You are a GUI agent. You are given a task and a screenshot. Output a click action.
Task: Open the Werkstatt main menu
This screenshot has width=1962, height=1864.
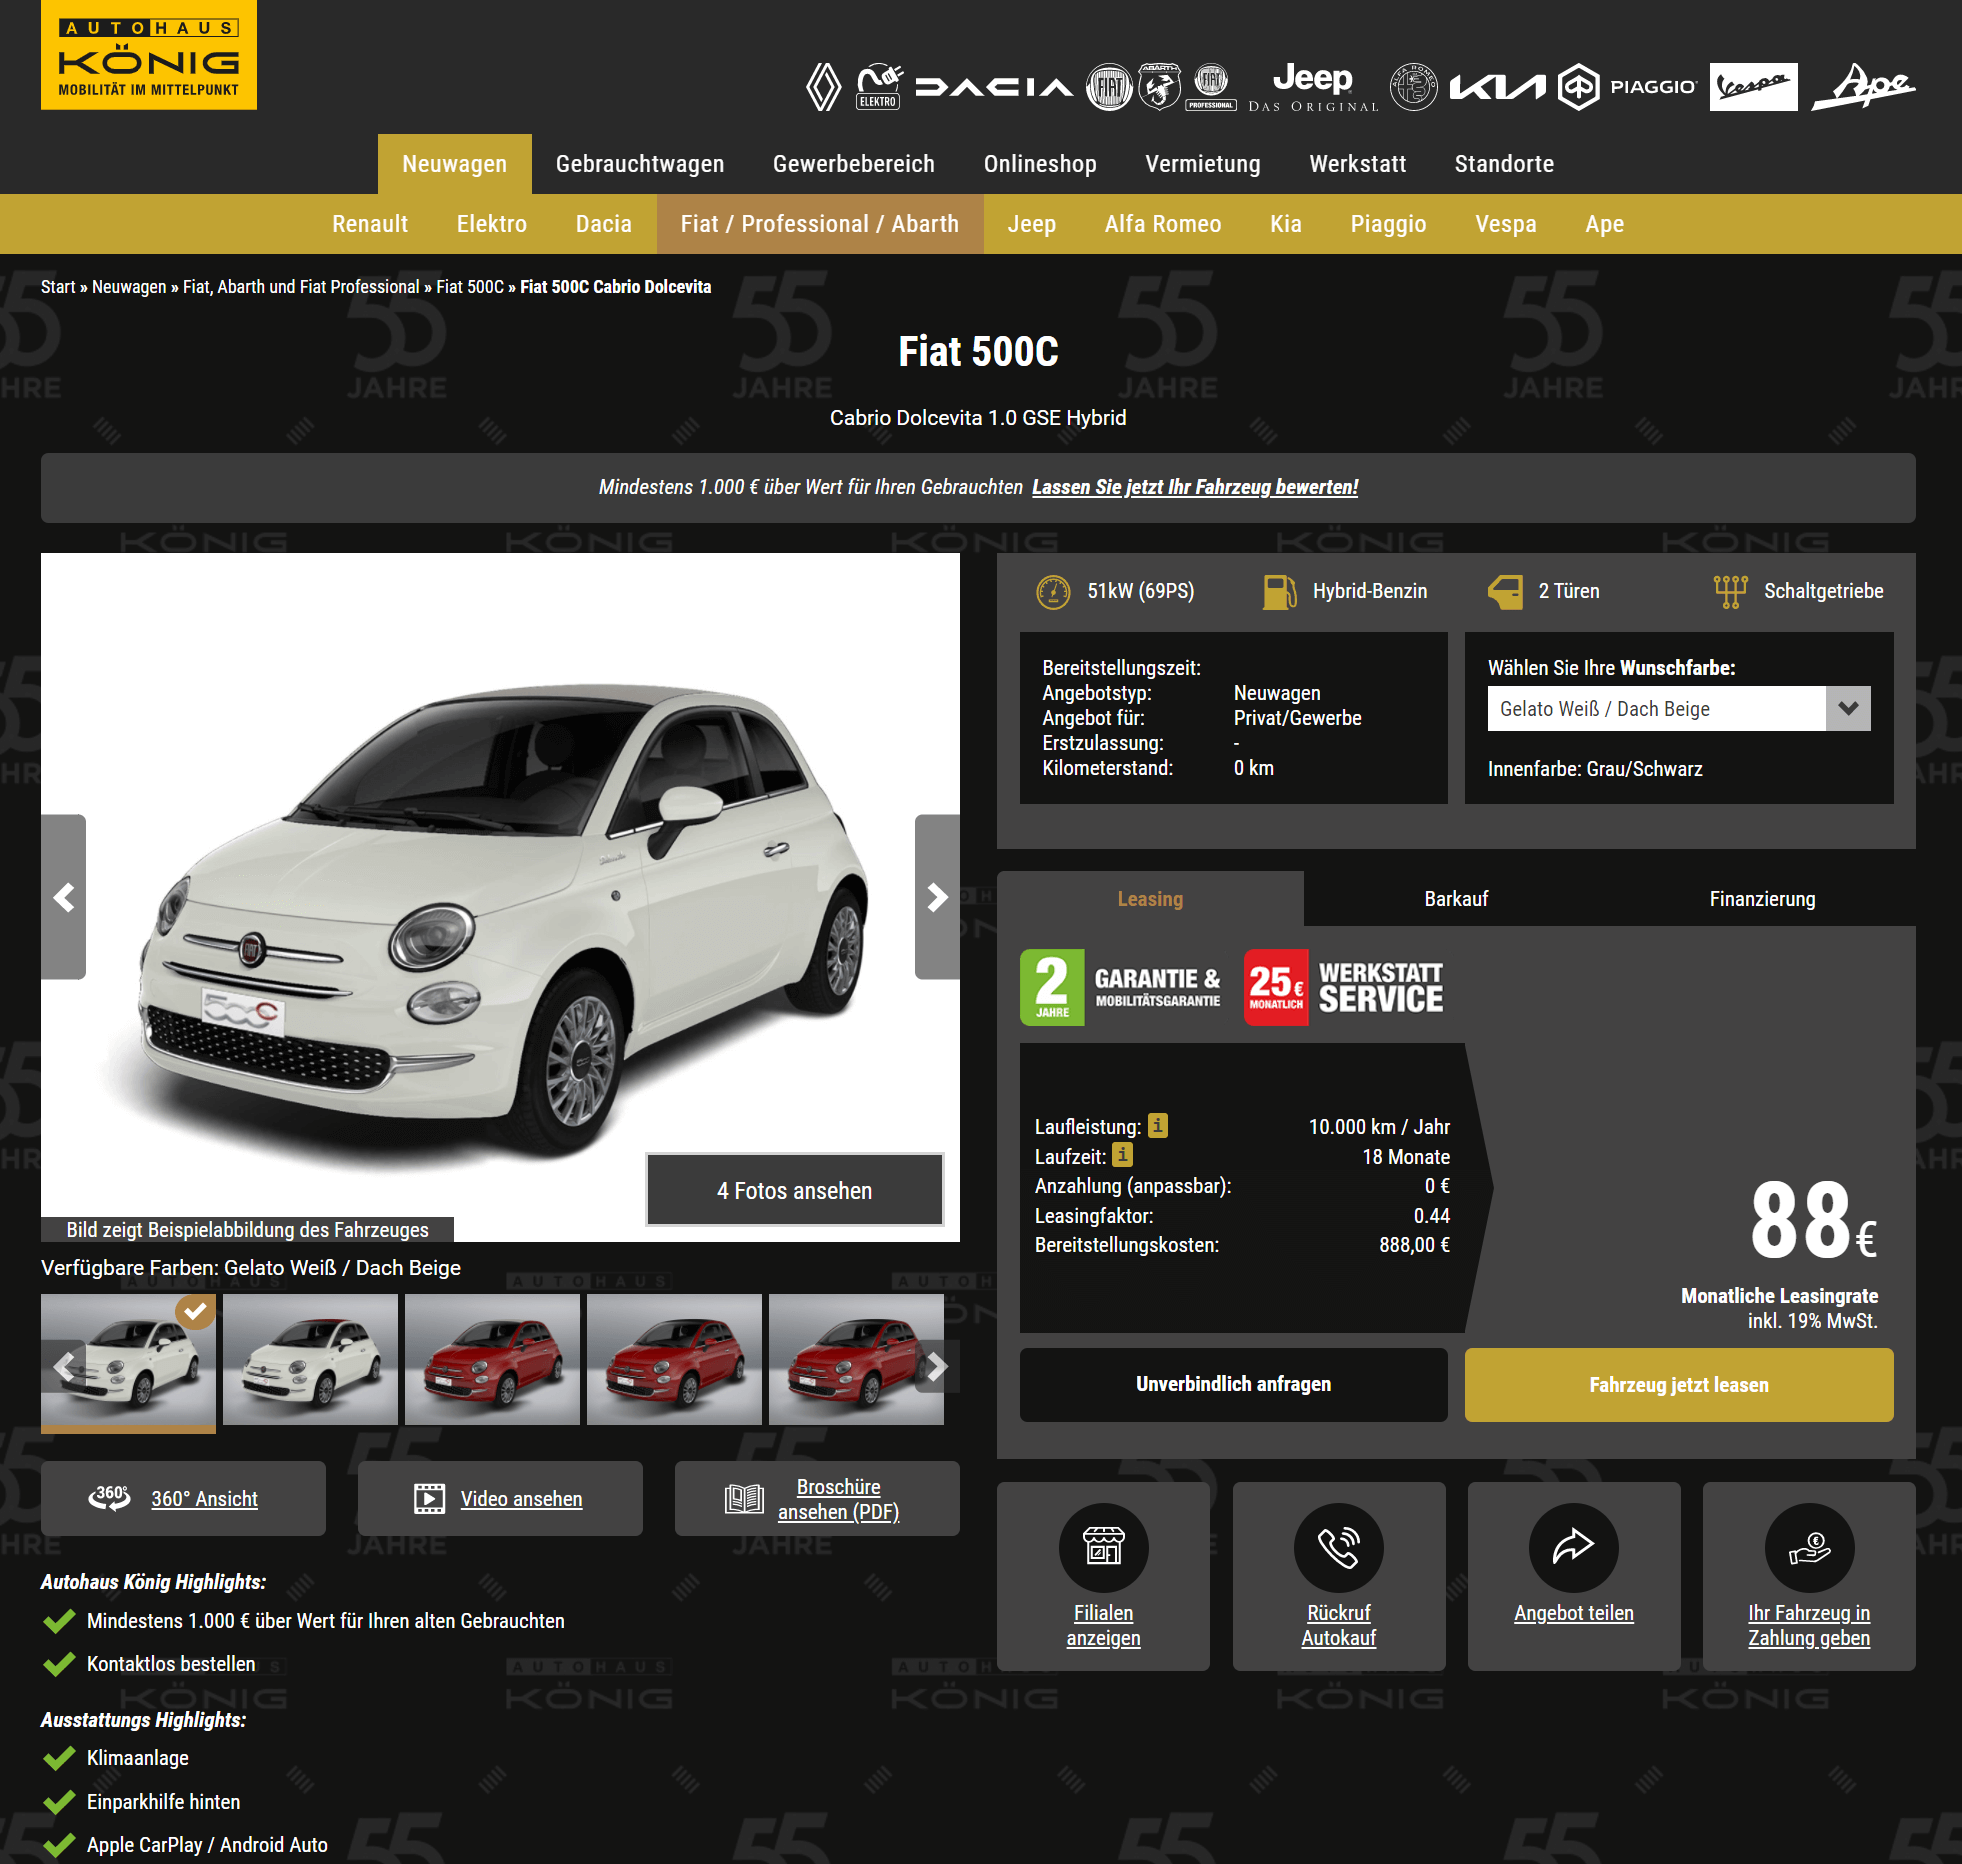click(1358, 164)
